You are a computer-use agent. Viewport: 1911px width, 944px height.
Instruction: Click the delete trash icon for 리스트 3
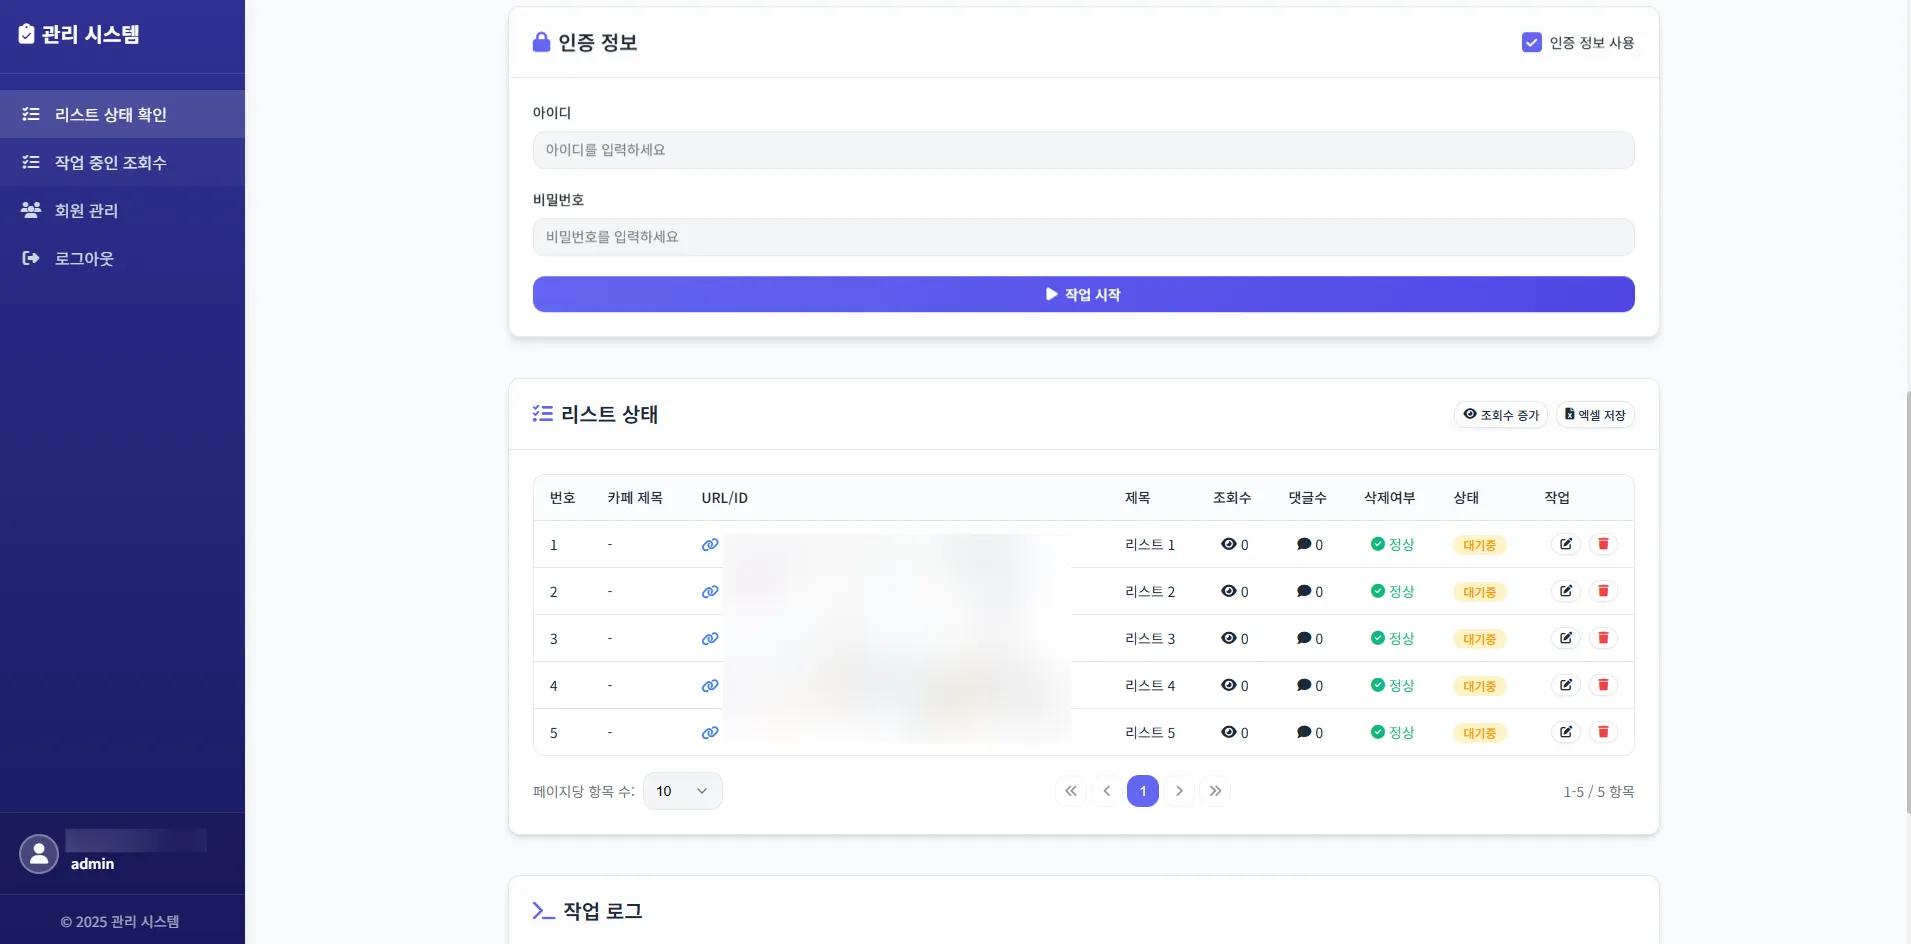tap(1603, 638)
